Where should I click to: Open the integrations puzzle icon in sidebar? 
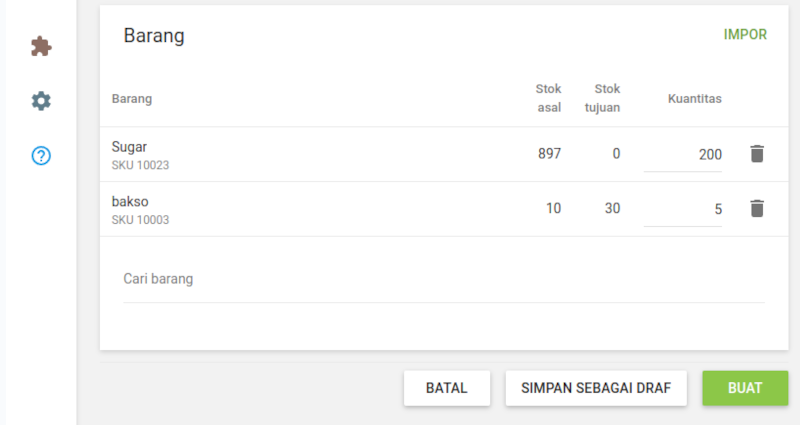pyautogui.click(x=41, y=46)
